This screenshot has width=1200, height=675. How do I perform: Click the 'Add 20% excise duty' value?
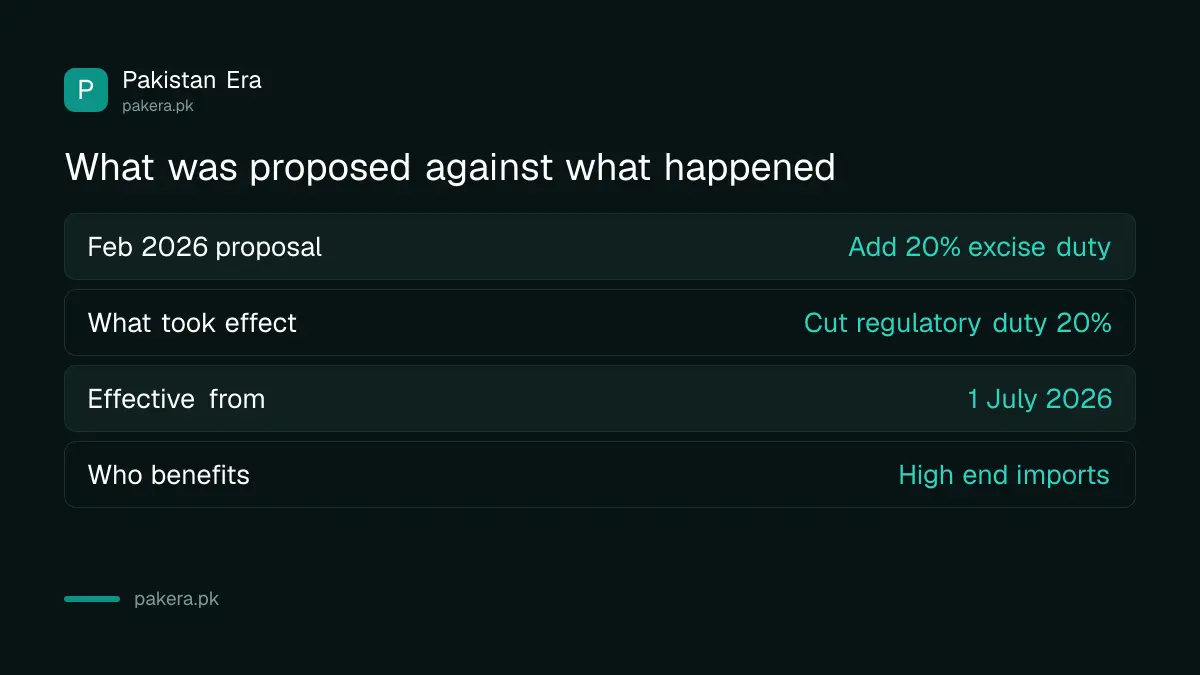tap(979, 247)
